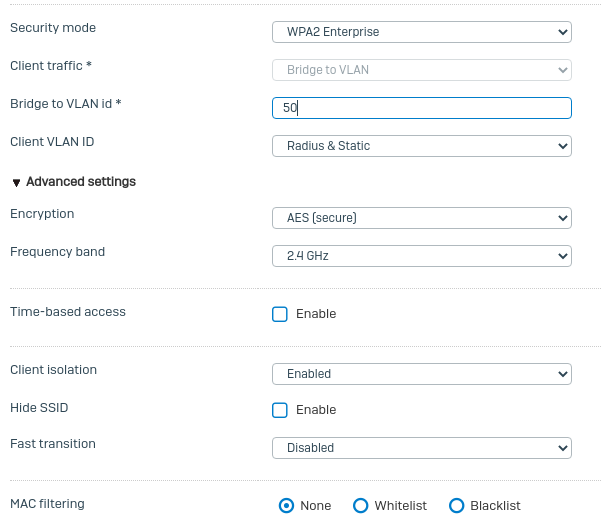Click the Hide SSID label
This screenshot has height=529, width=602.
click(x=39, y=408)
